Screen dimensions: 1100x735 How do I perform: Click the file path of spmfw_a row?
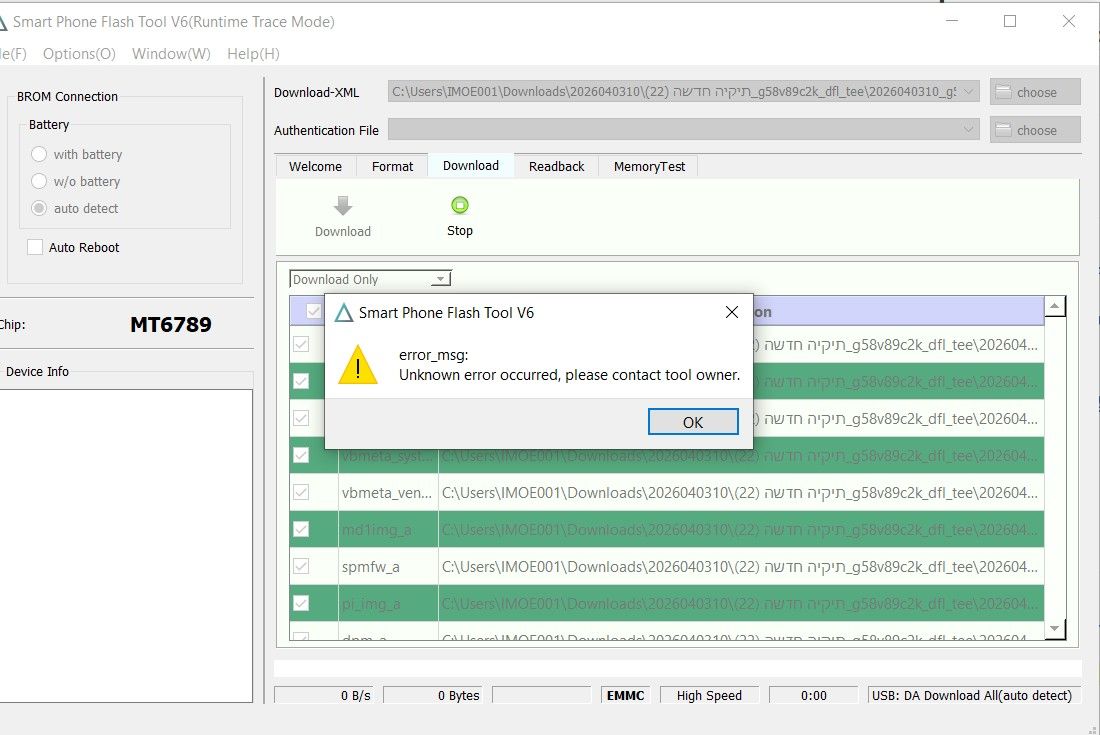pos(740,567)
